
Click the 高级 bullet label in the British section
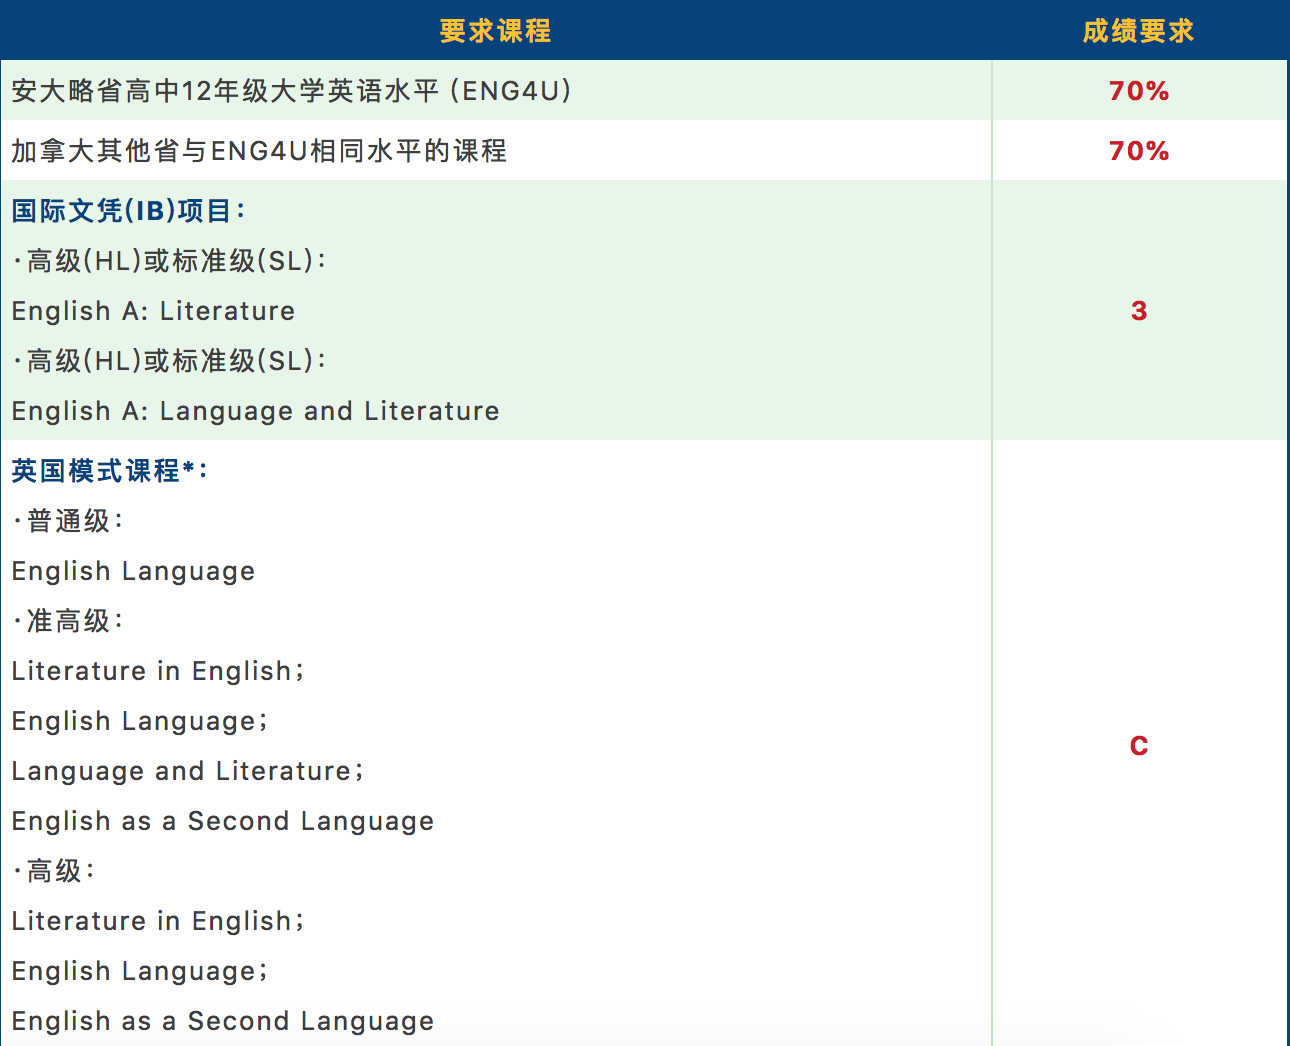(x=56, y=871)
